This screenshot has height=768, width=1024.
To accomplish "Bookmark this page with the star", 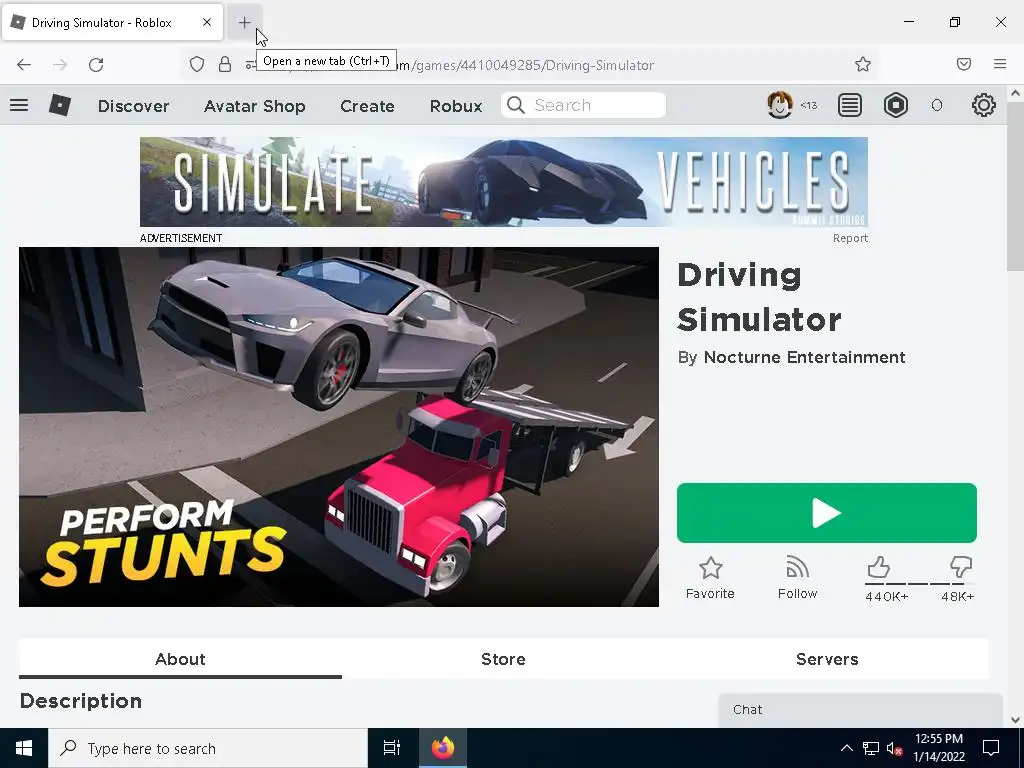I will (863, 64).
